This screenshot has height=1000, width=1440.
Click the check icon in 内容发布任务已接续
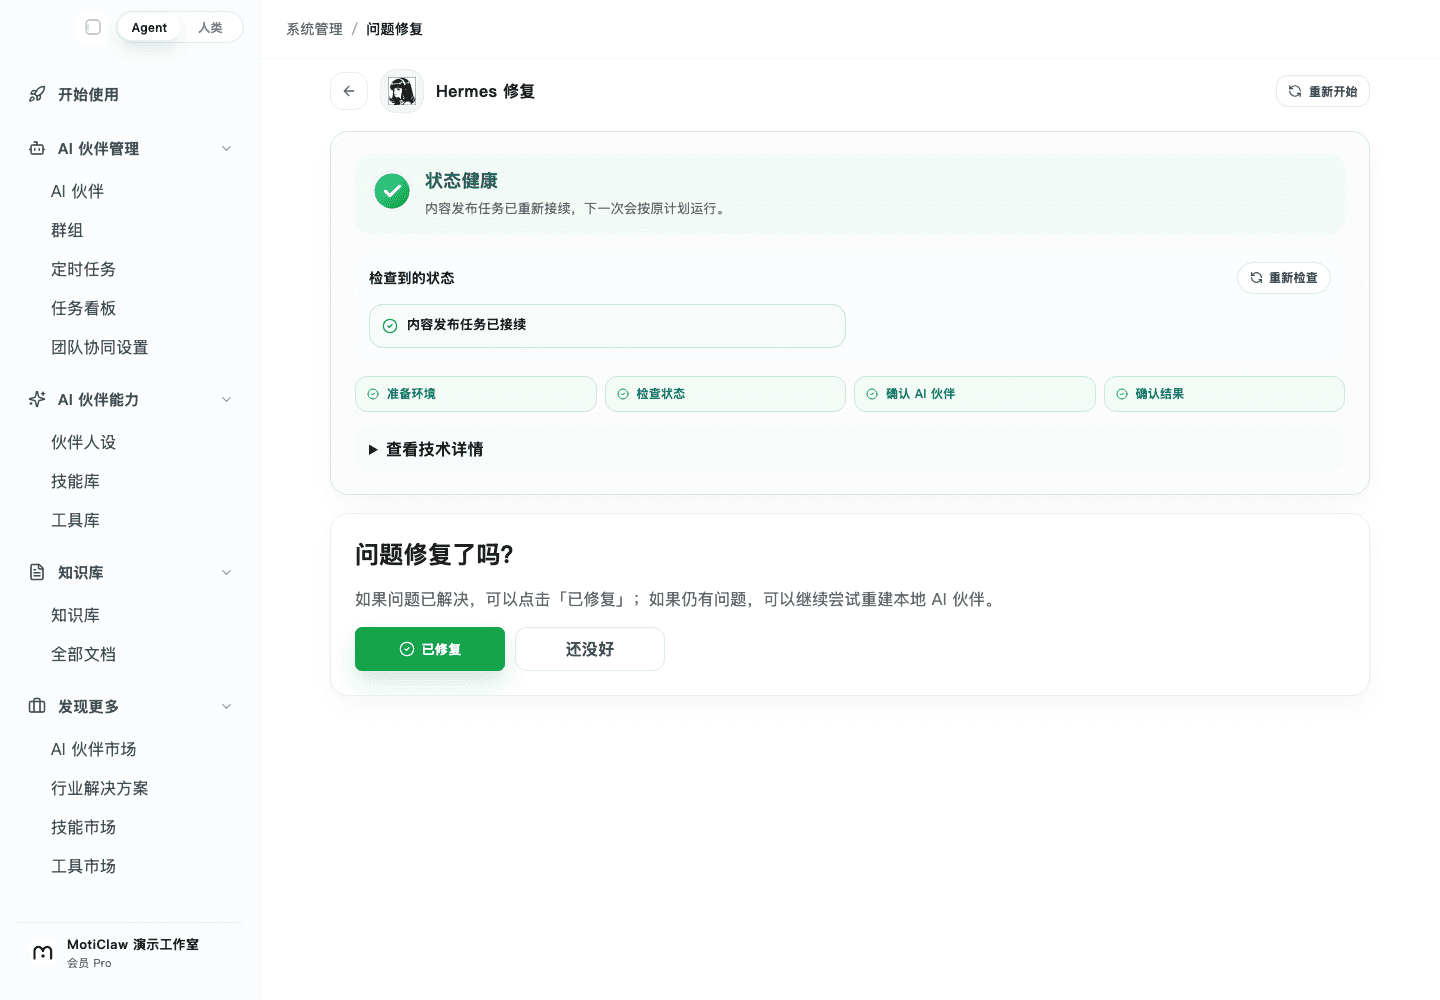pos(390,326)
